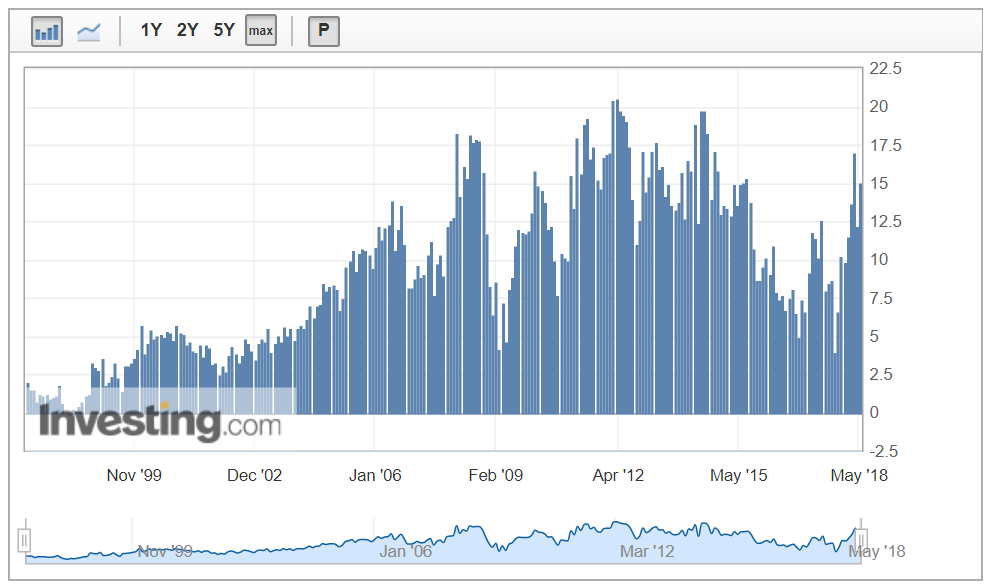This screenshot has width=986, height=586.
Task: Click the right navigator range handle
Action: [860, 541]
